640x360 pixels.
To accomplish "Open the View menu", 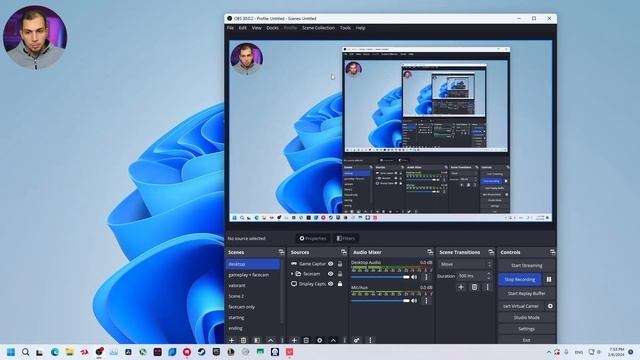I will 256,28.
